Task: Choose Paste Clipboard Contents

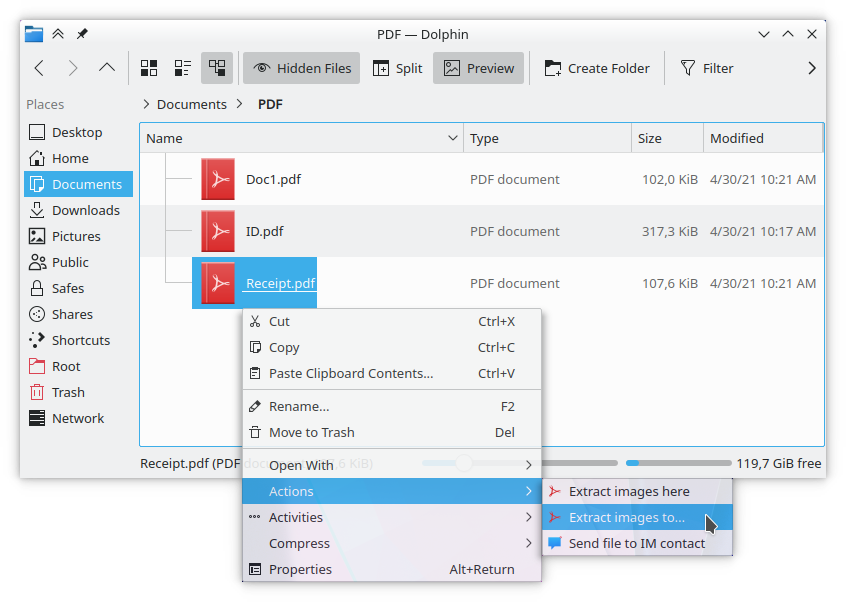Action: [x=392, y=373]
